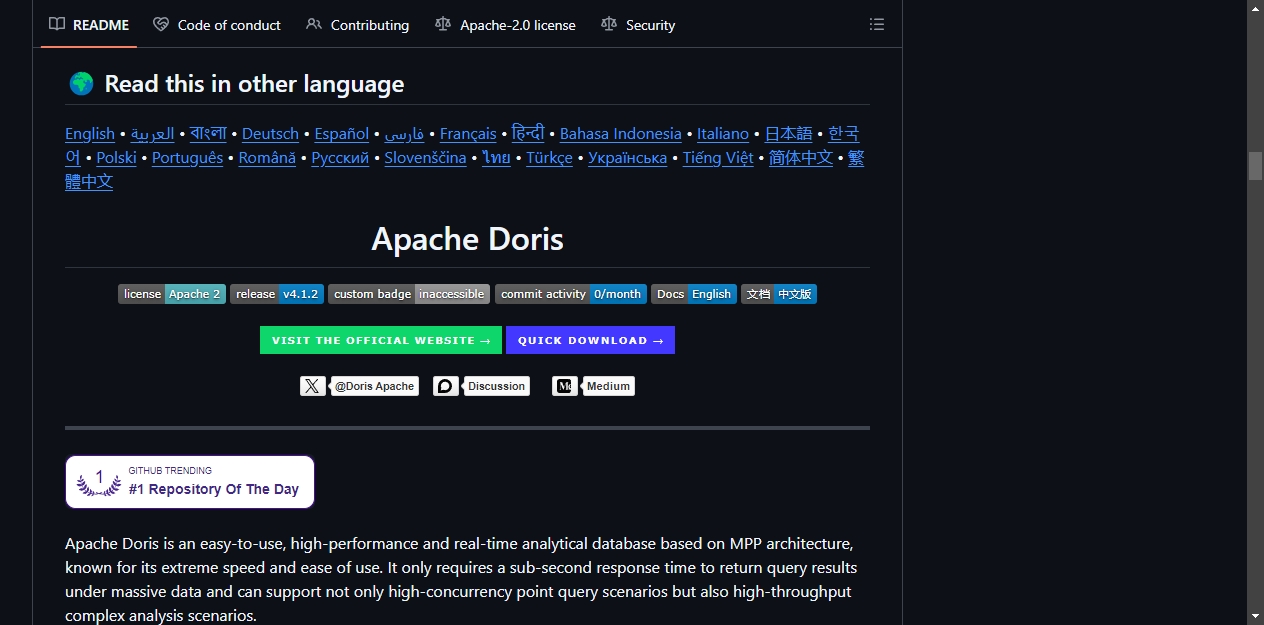
Task: Open the Discussion badge
Action: [481, 386]
